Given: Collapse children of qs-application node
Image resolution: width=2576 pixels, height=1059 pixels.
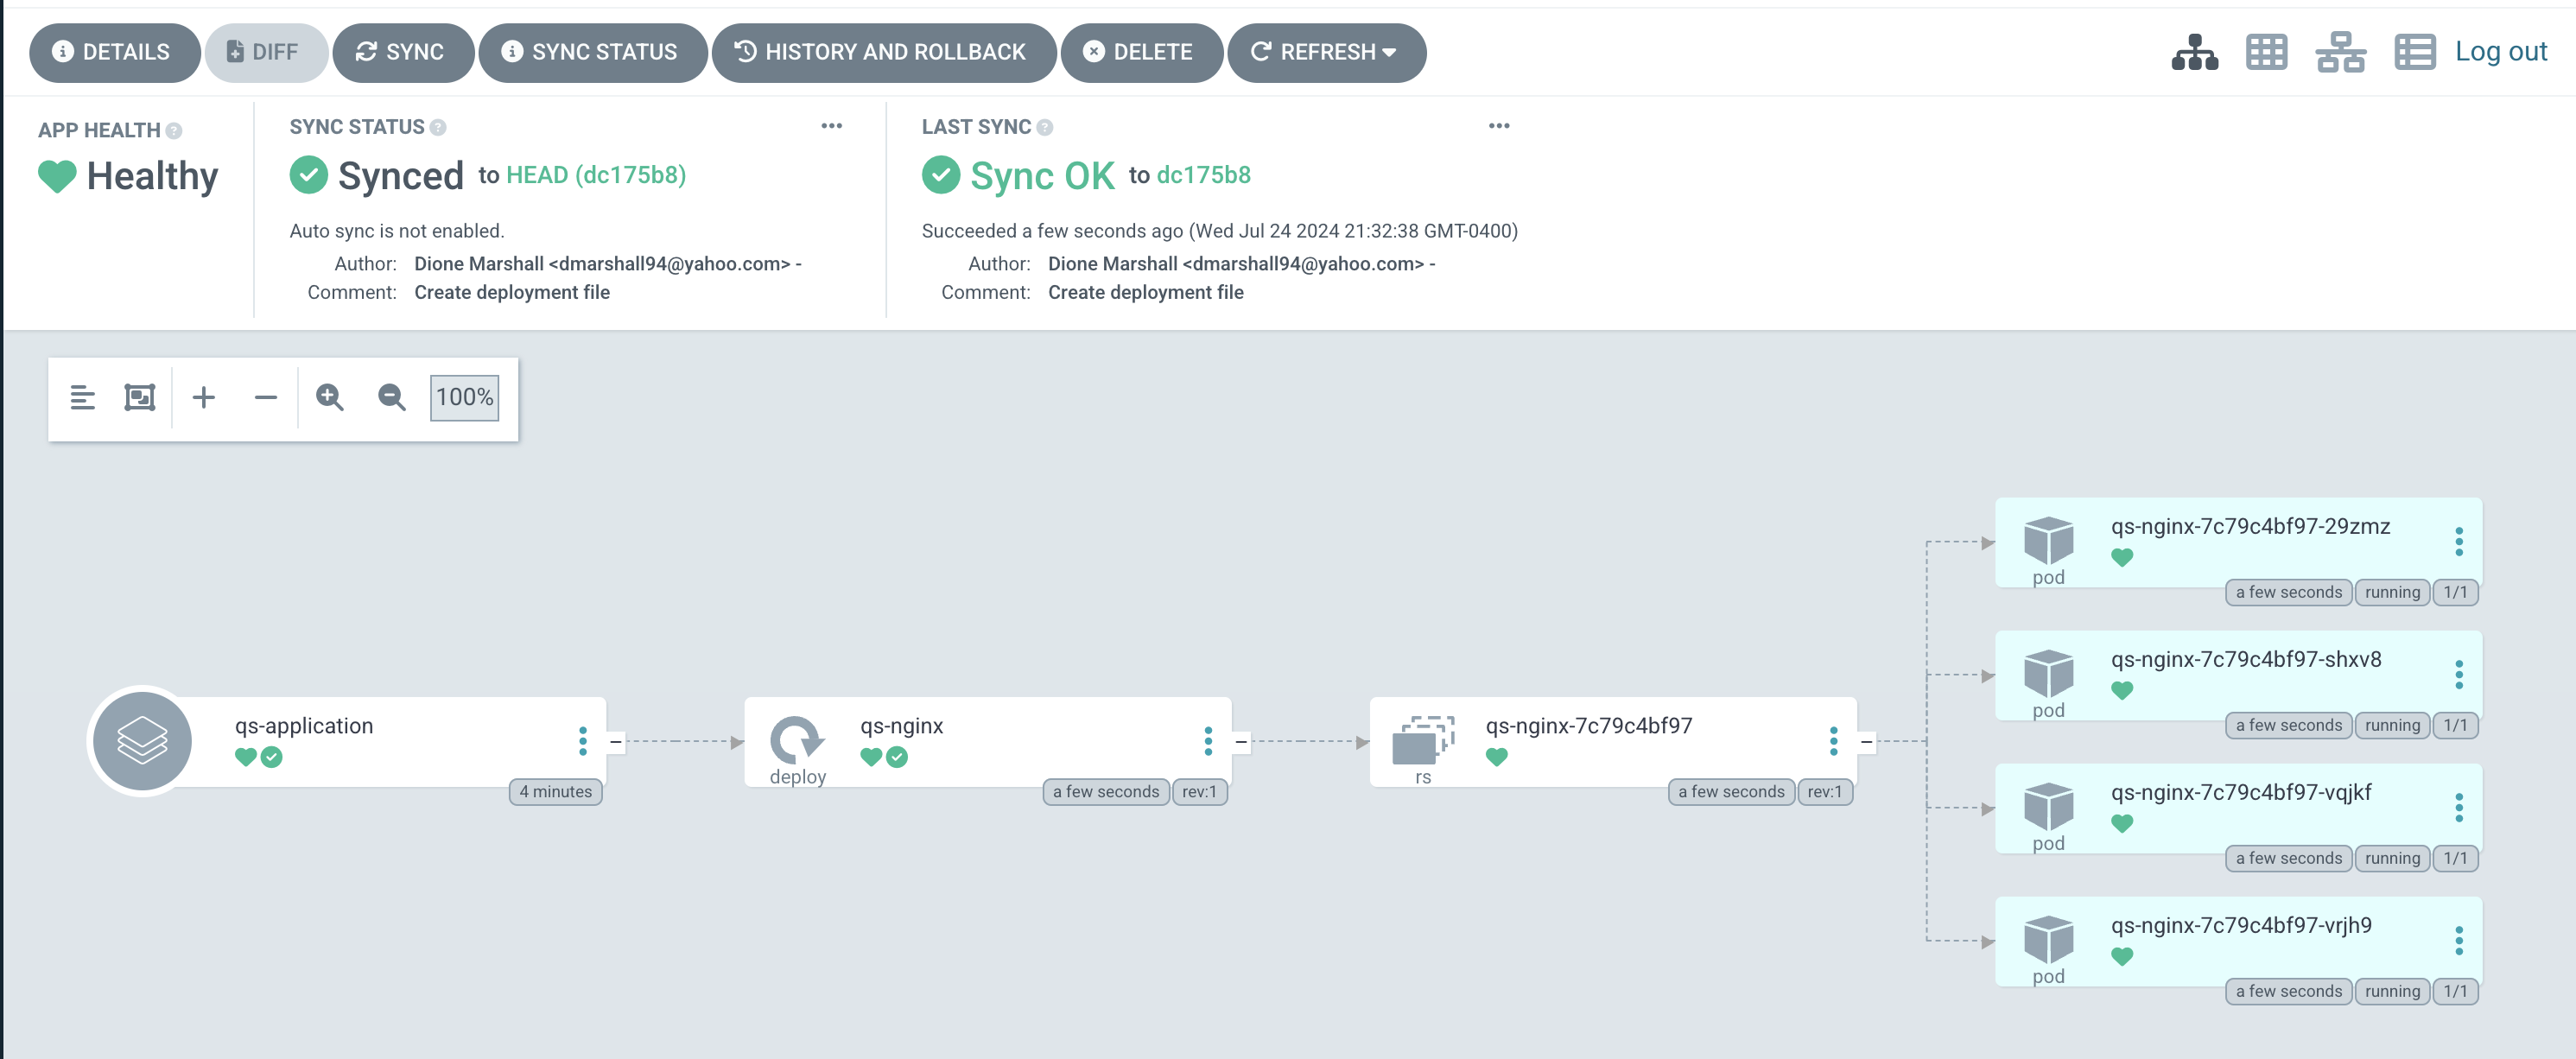Looking at the screenshot, I should (616, 742).
